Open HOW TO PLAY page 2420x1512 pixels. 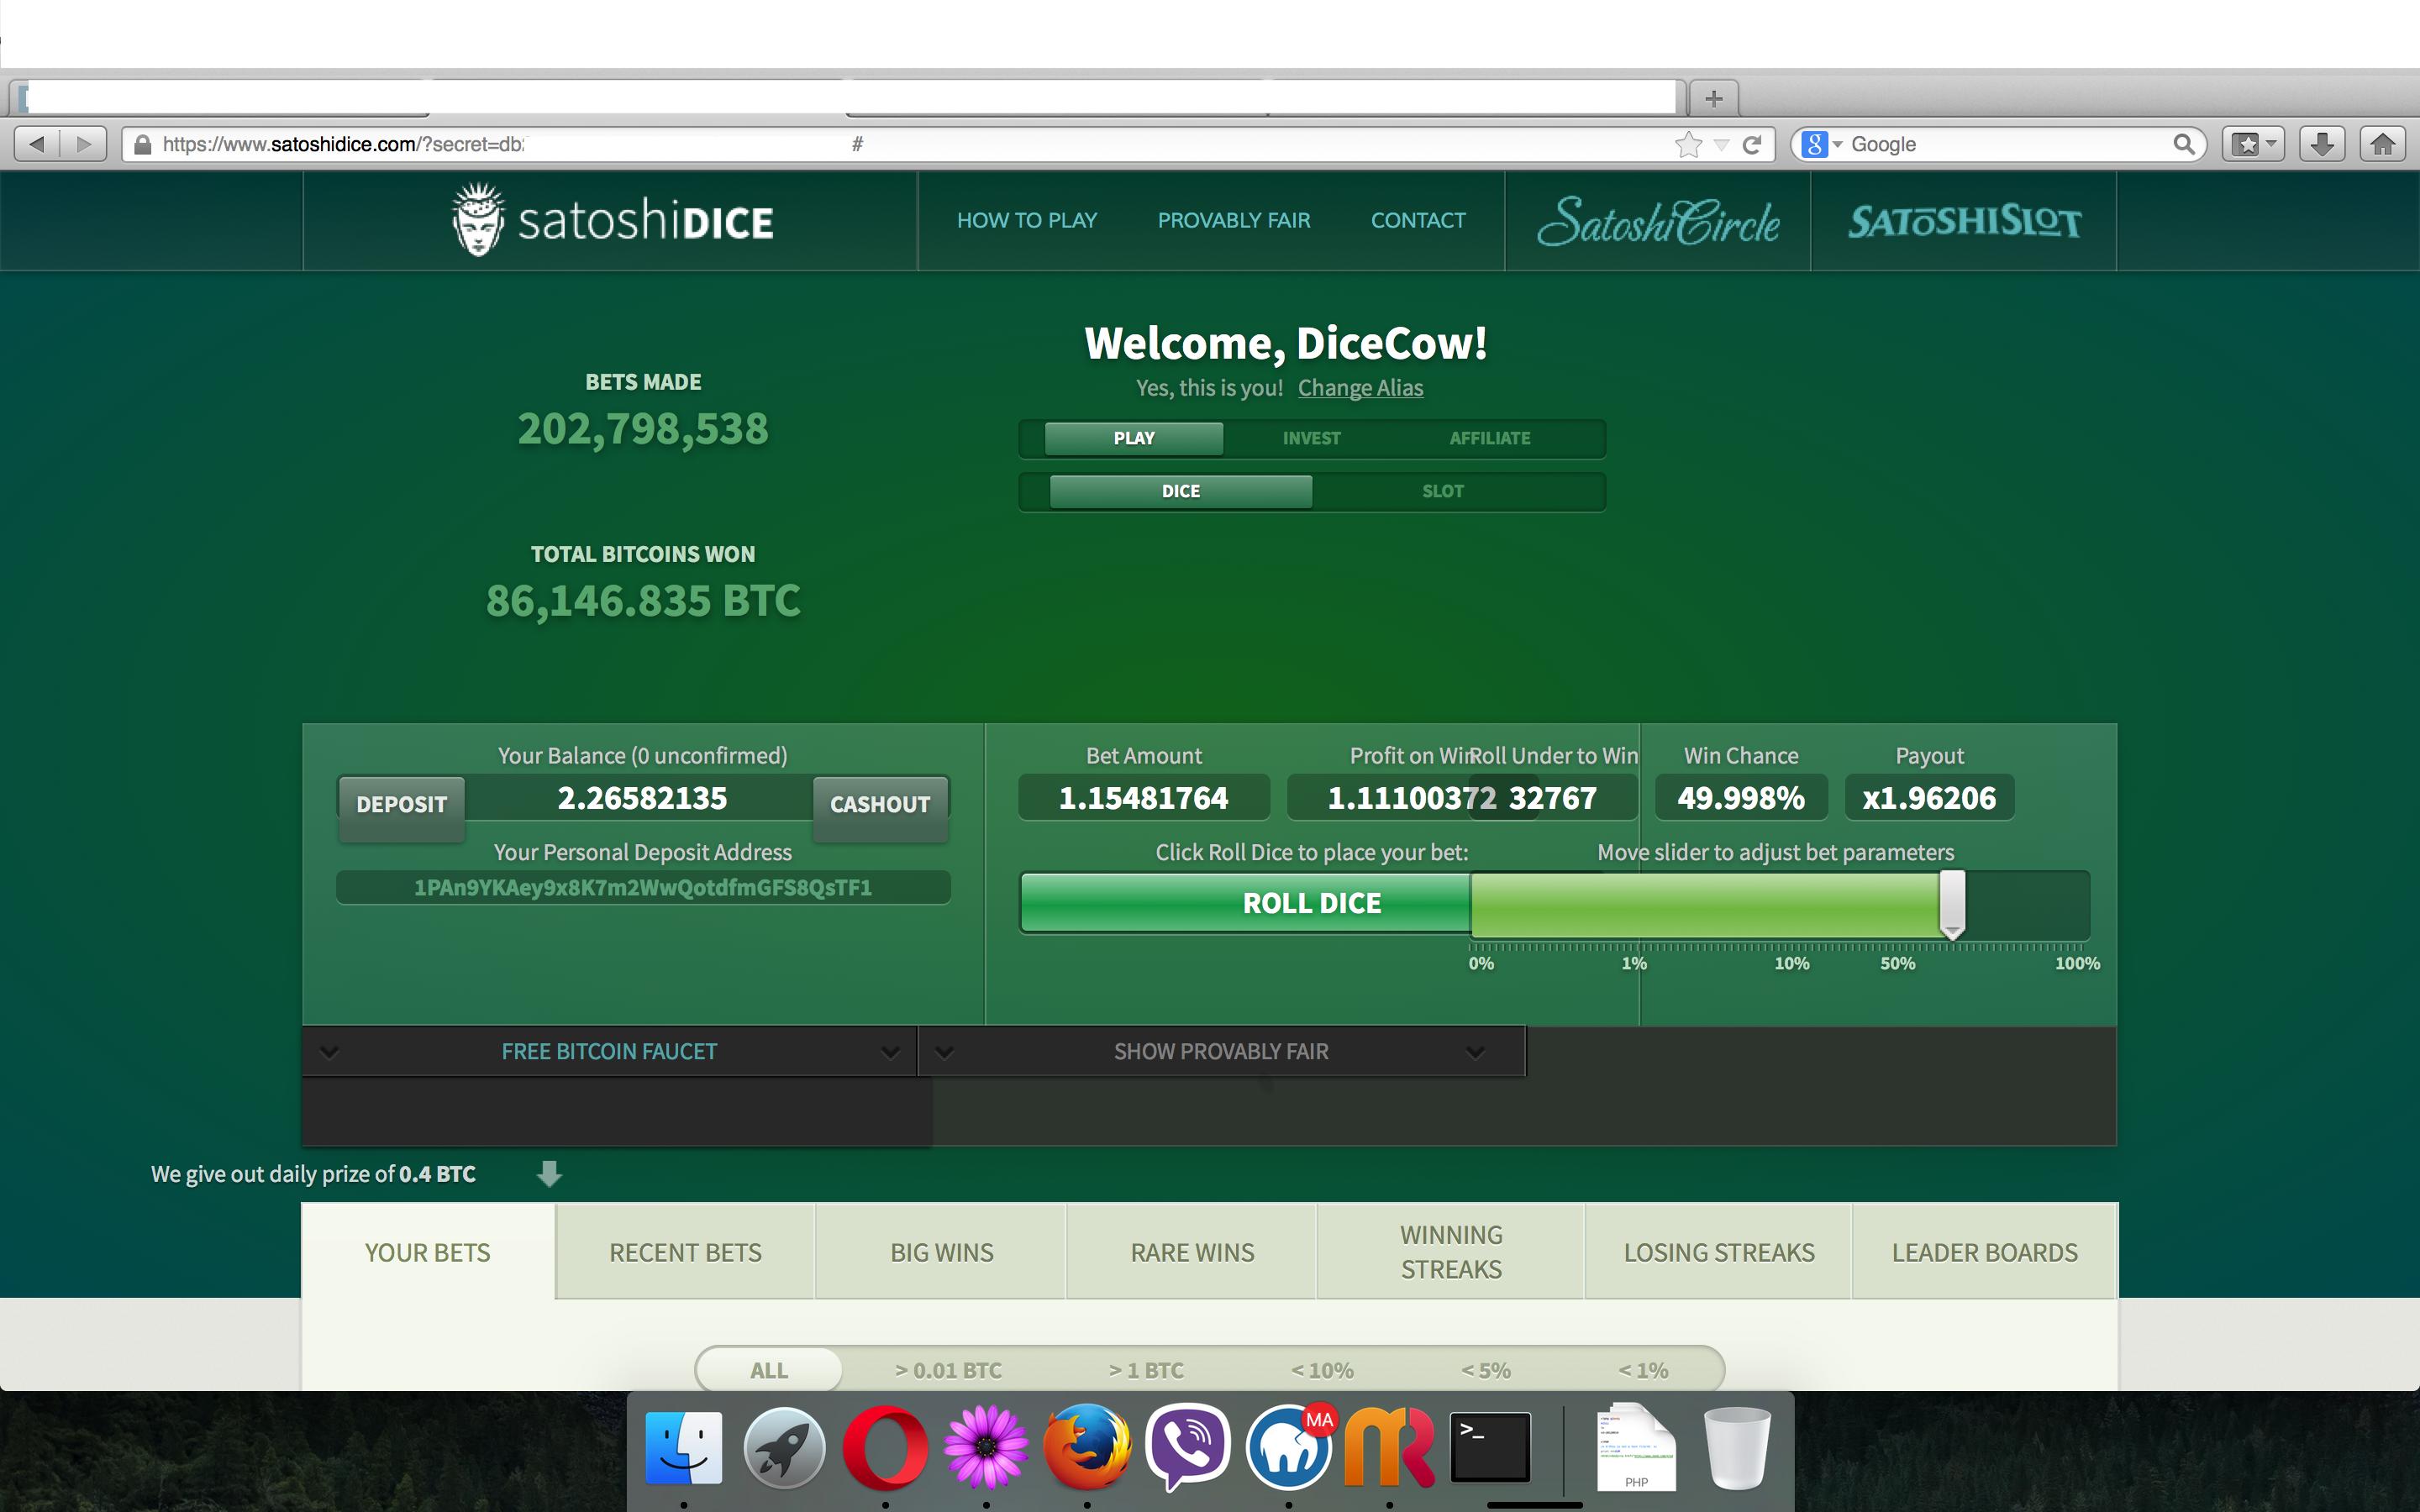(1027, 220)
